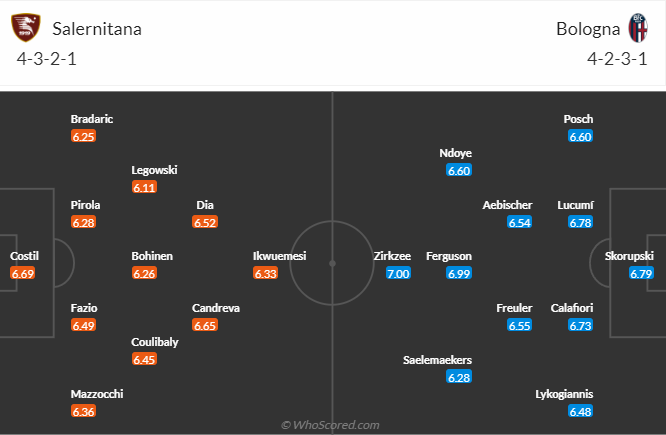Click the Salernitana club crest icon

point(34,27)
